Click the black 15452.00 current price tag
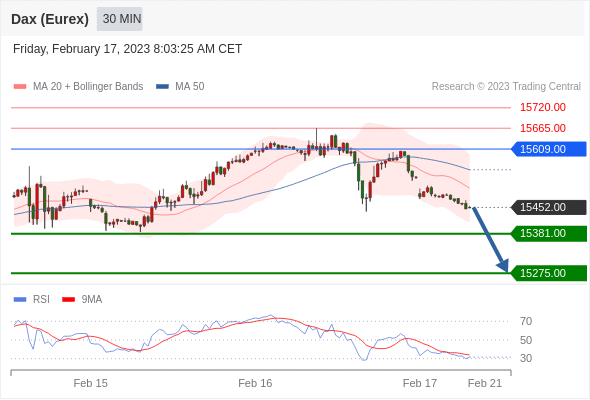This screenshot has width=590, height=400. point(549,207)
